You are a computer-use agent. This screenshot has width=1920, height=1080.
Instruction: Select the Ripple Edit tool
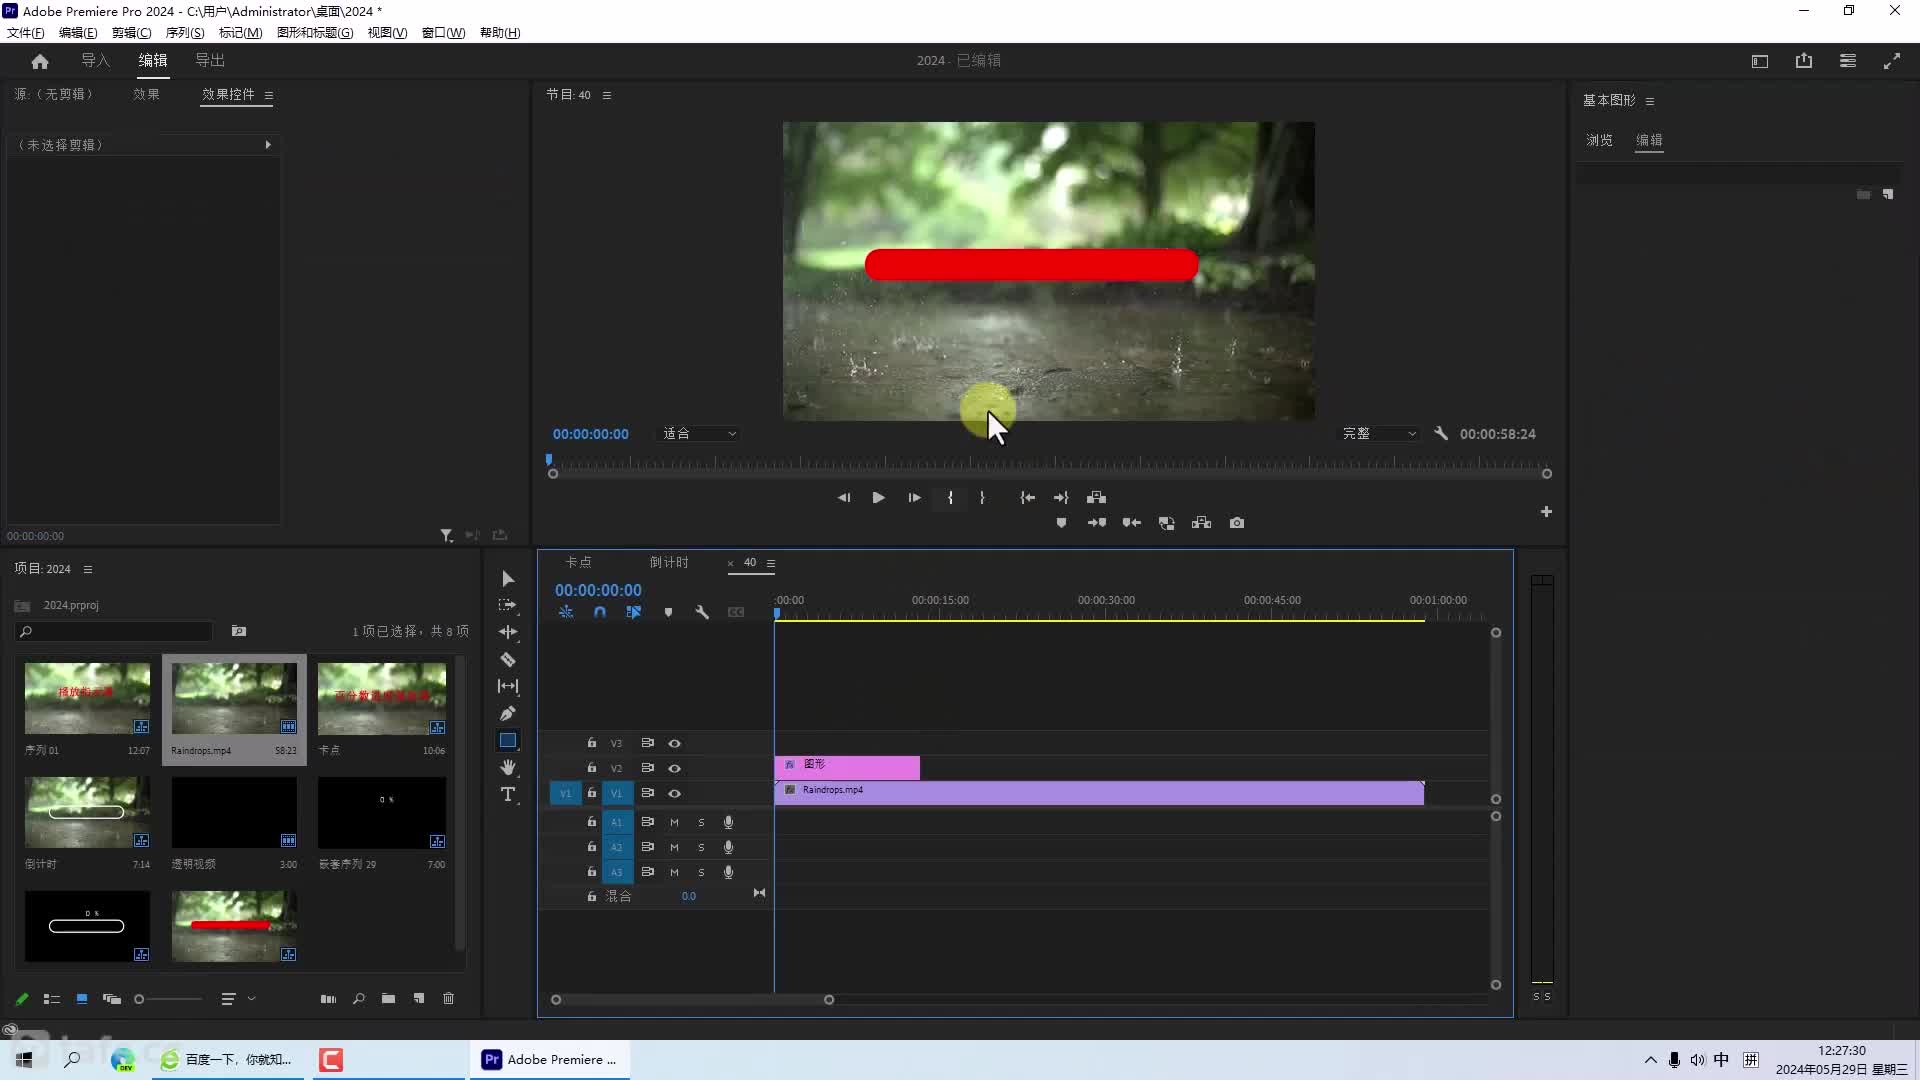tap(508, 632)
